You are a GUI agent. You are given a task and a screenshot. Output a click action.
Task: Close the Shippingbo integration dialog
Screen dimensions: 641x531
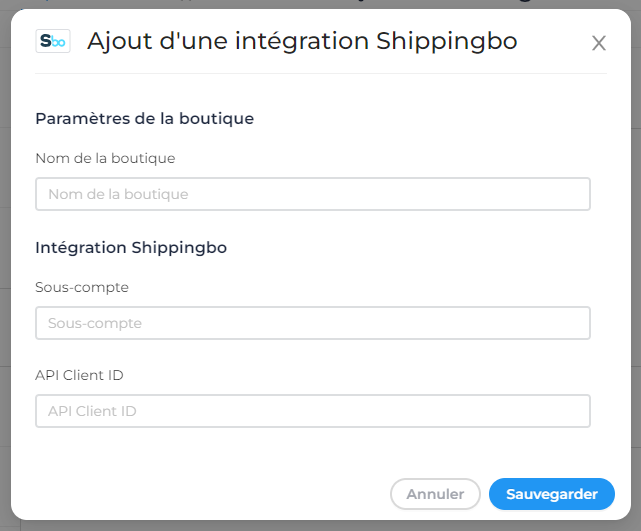click(598, 43)
